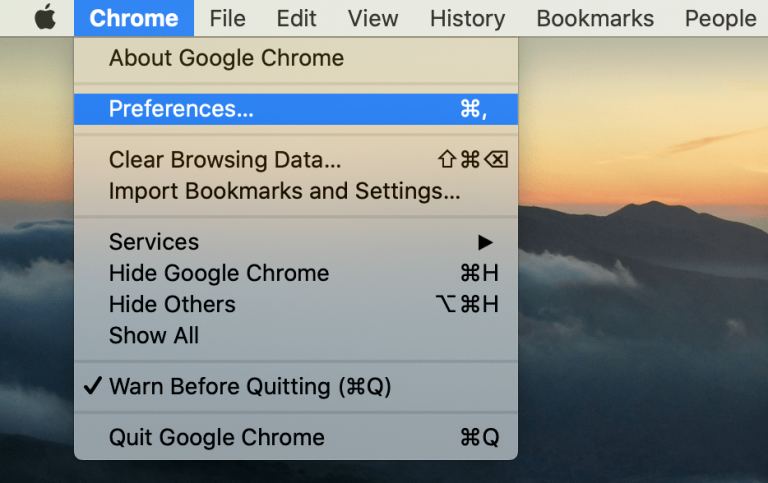The image size is (768, 483).
Task: Open the History menu
Action: pyautogui.click(x=467, y=18)
